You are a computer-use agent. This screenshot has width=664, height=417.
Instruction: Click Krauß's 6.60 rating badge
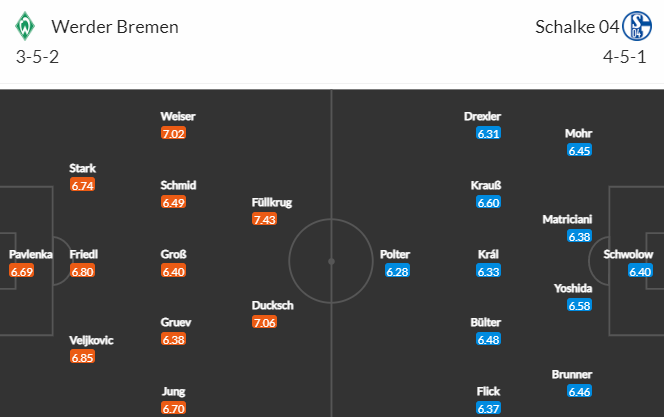click(x=488, y=202)
